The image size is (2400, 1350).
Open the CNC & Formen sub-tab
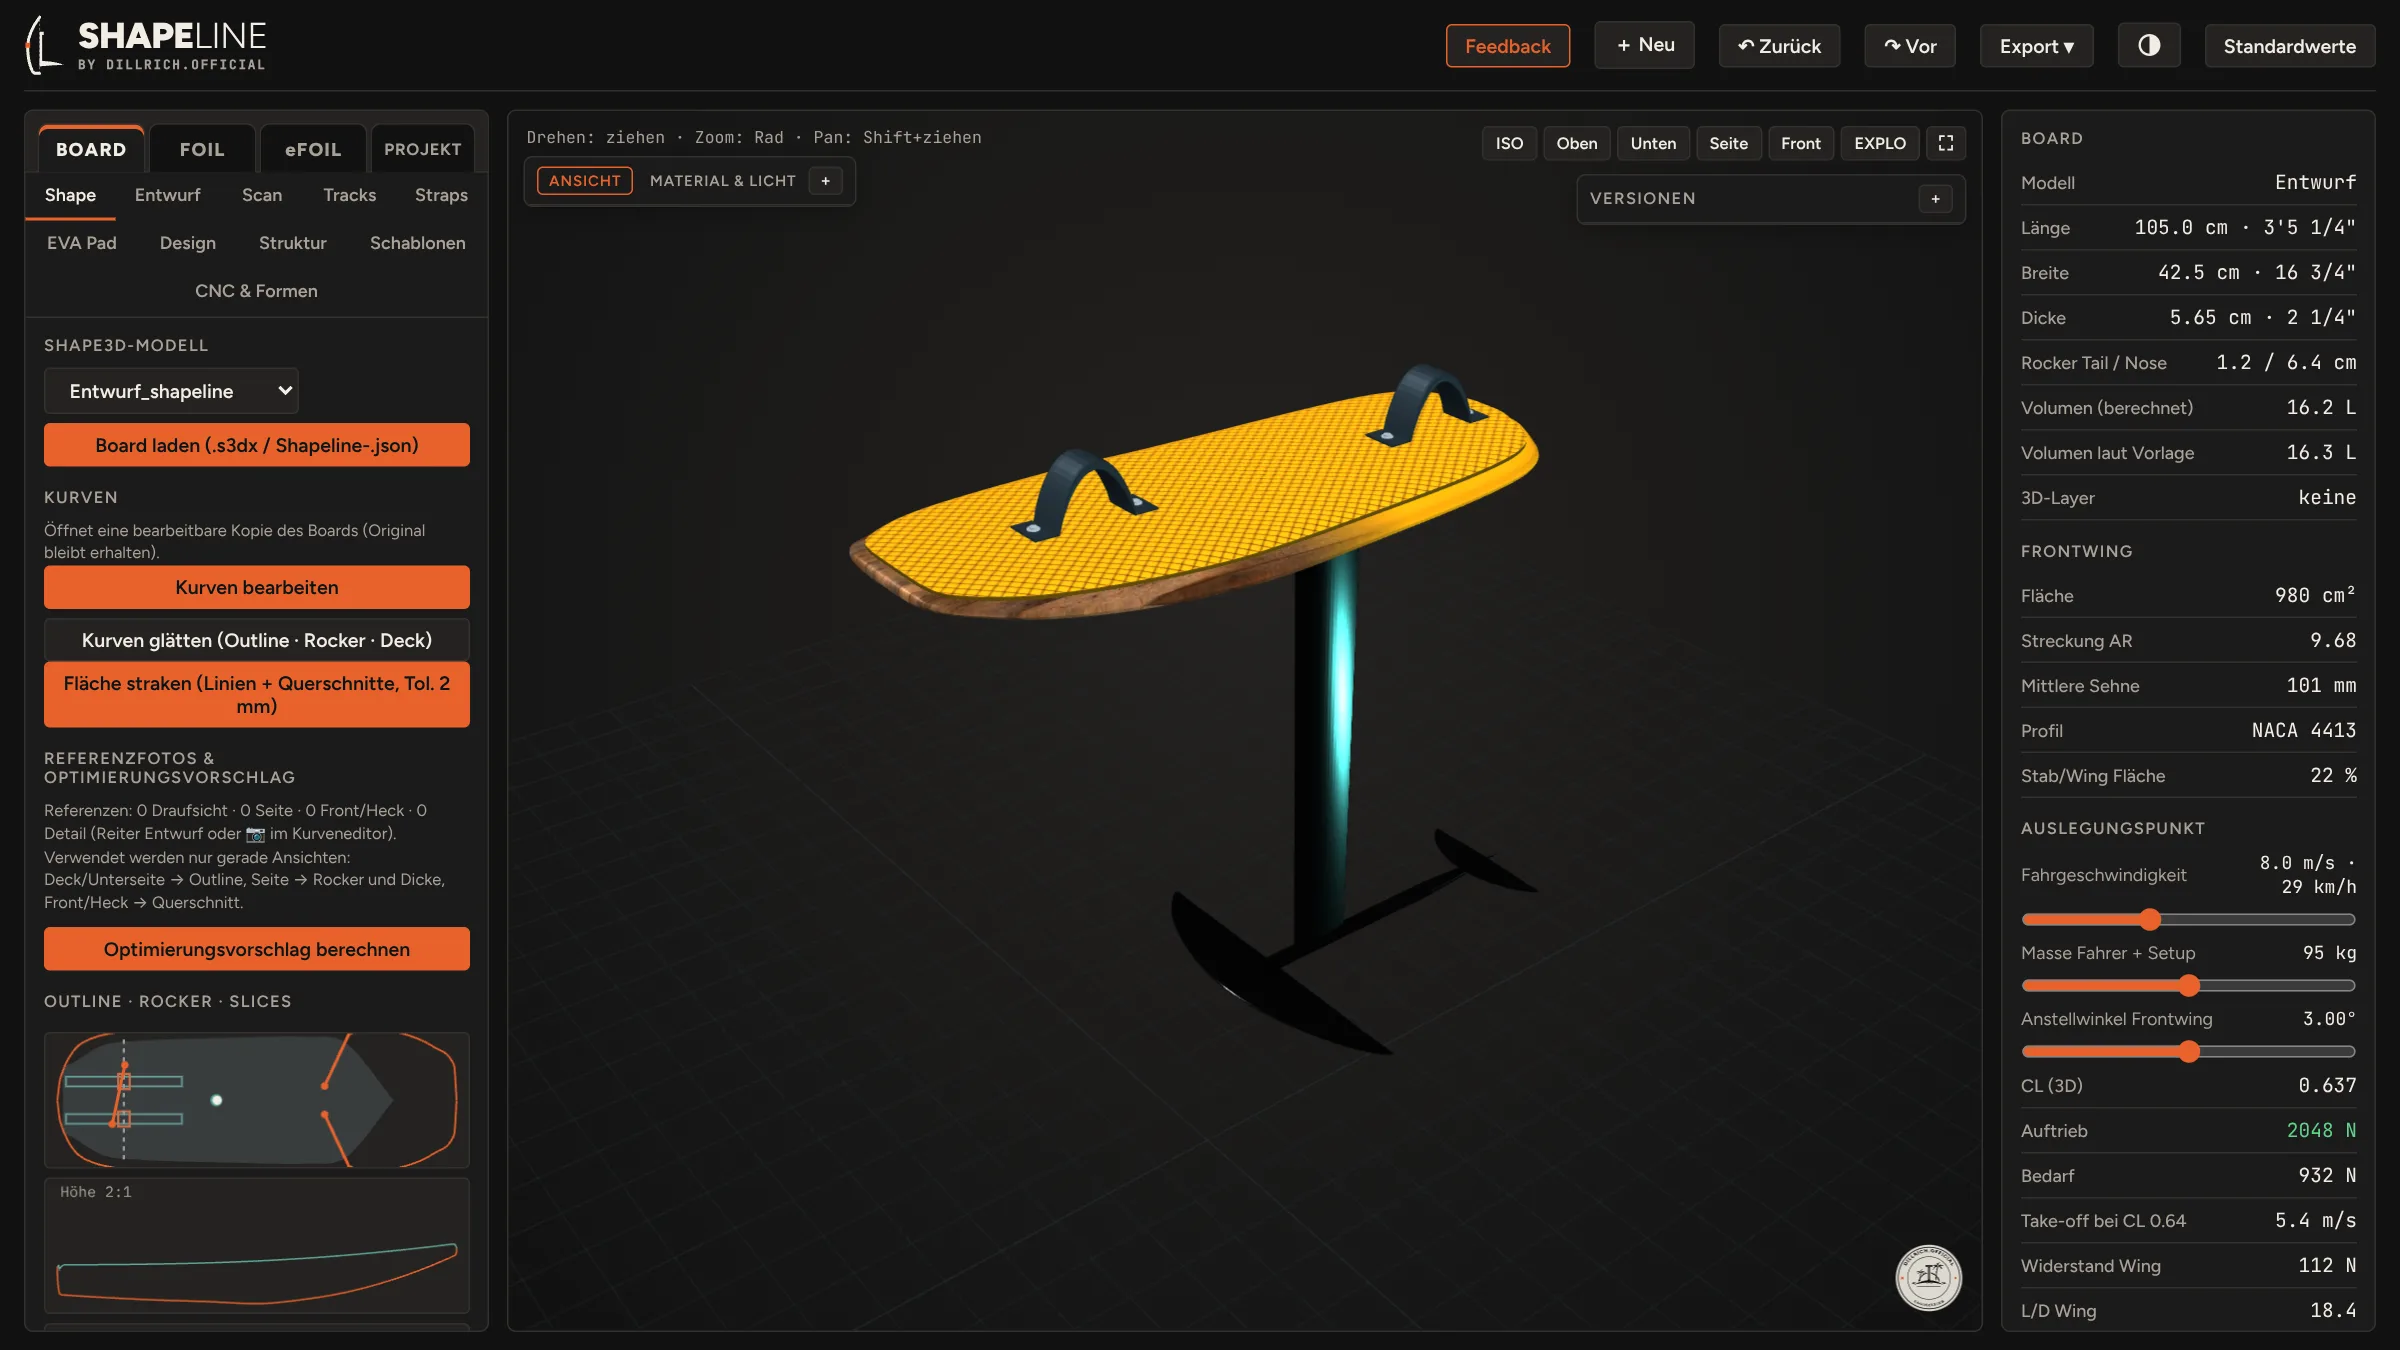click(256, 291)
